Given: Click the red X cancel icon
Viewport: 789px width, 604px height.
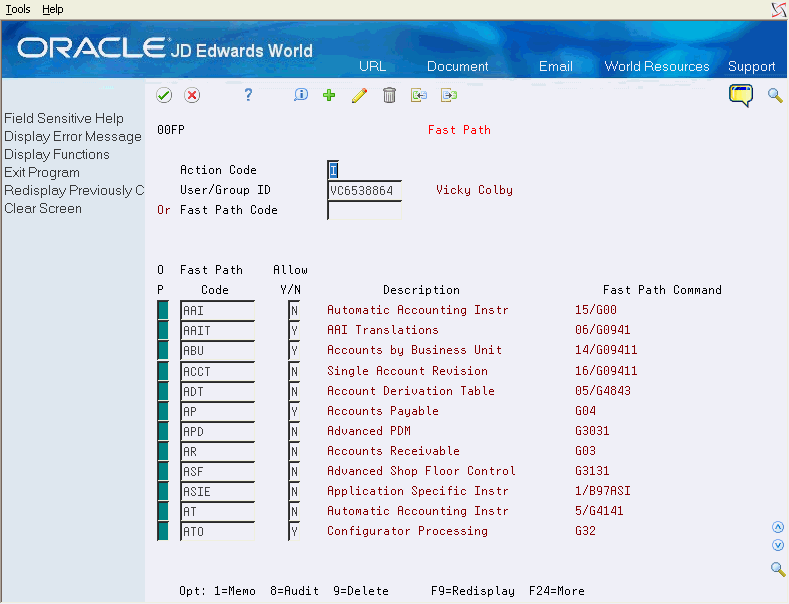Looking at the screenshot, I should [x=192, y=95].
